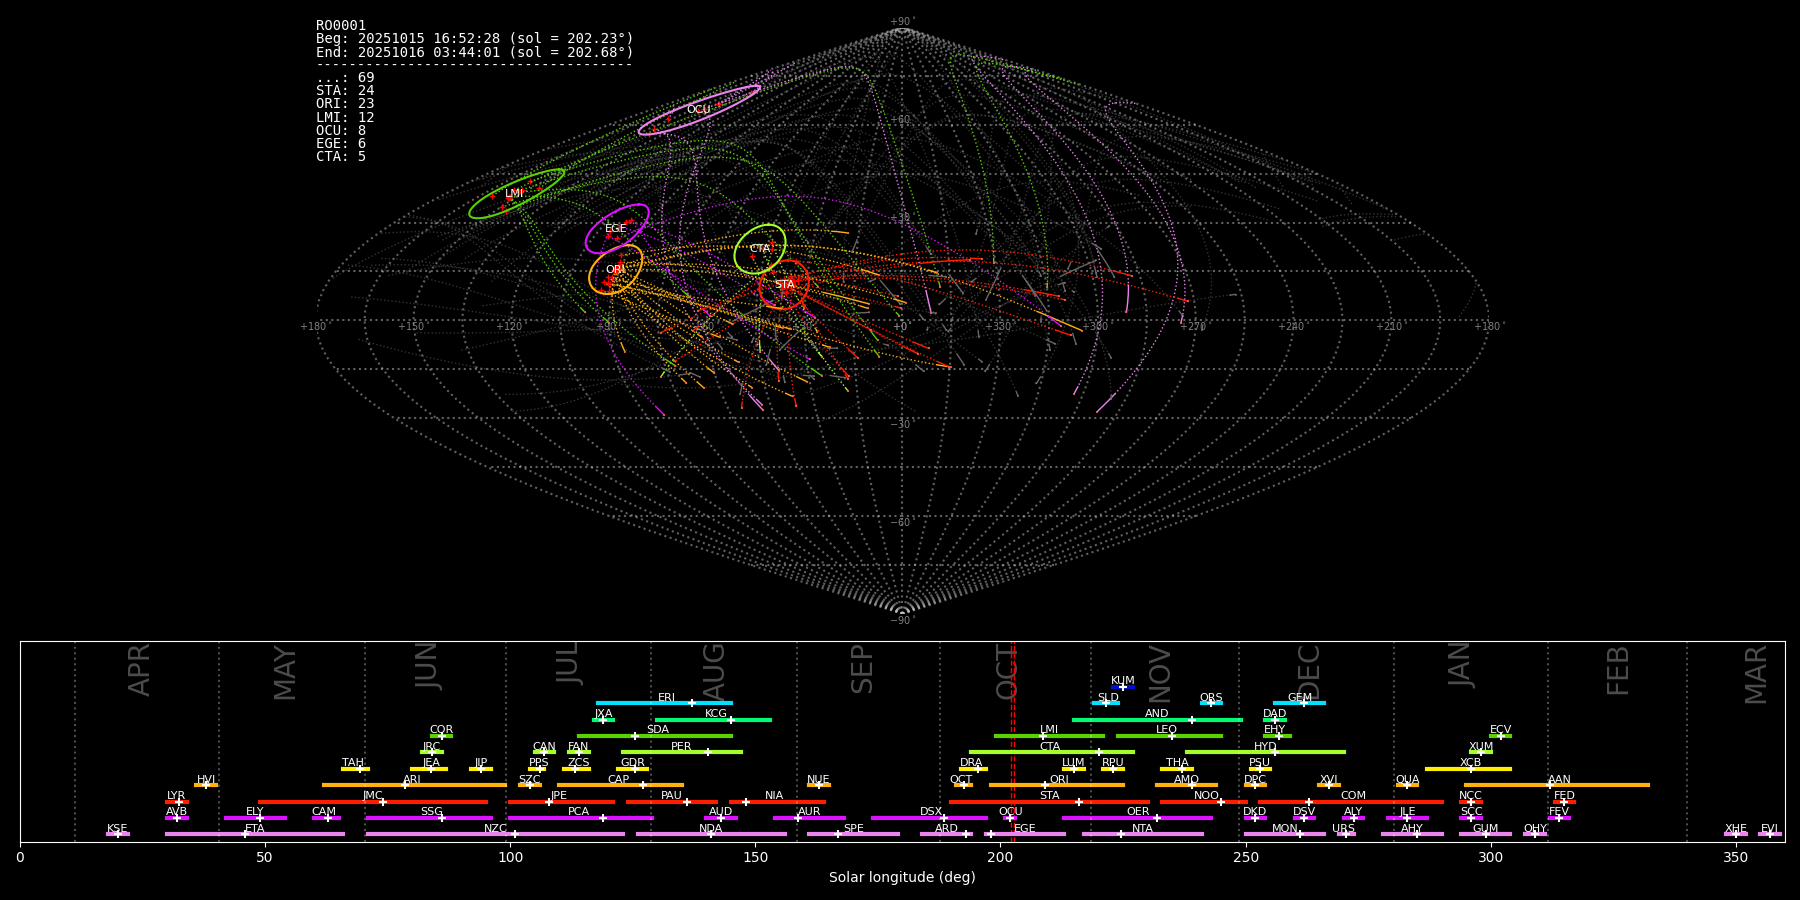
Task: Click the SSG shower bar in the timeline
Action: [x=429, y=818]
